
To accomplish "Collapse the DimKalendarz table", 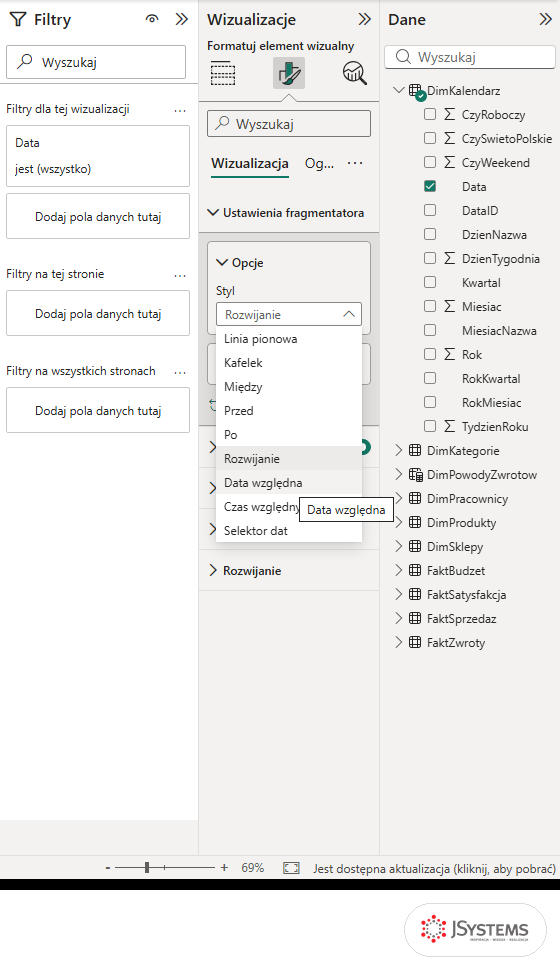I will point(398,91).
